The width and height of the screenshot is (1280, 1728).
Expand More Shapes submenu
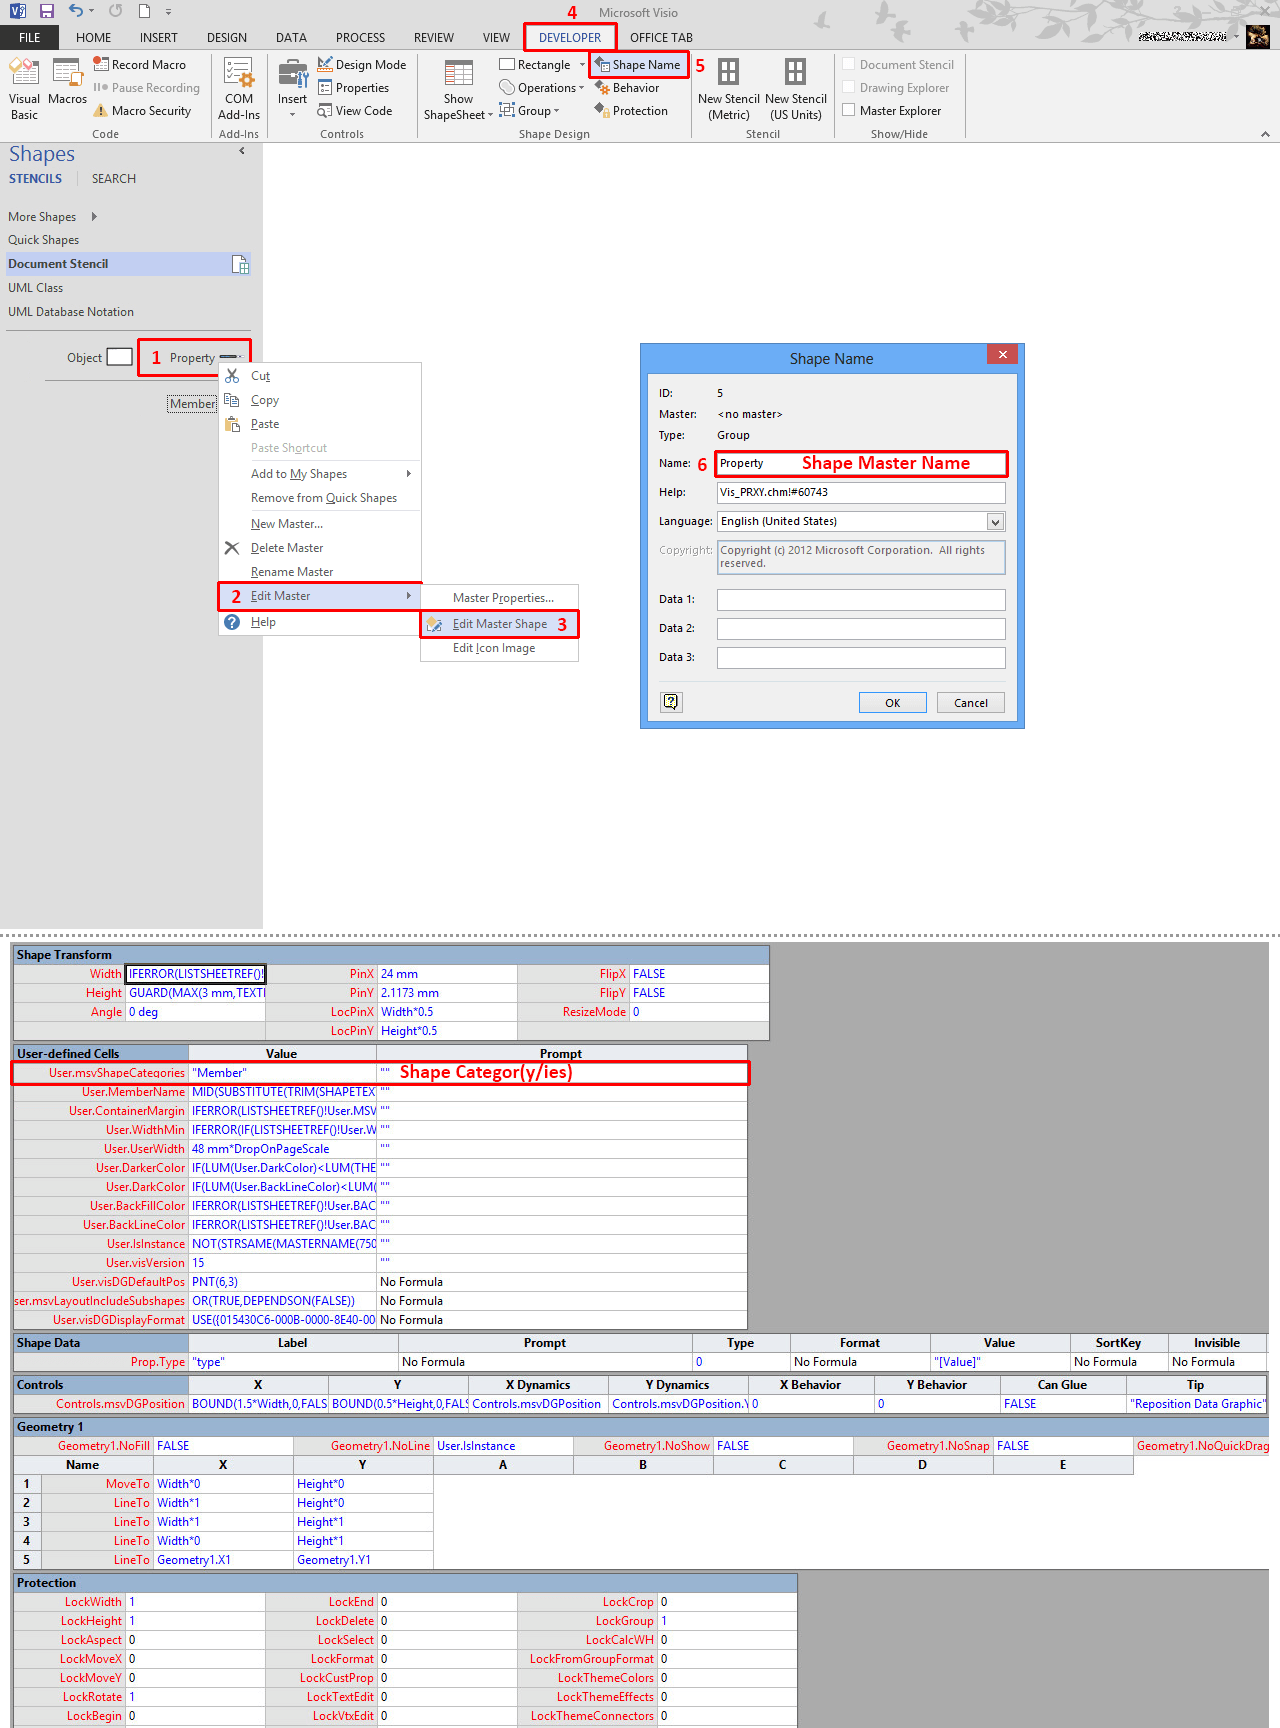coord(94,217)
